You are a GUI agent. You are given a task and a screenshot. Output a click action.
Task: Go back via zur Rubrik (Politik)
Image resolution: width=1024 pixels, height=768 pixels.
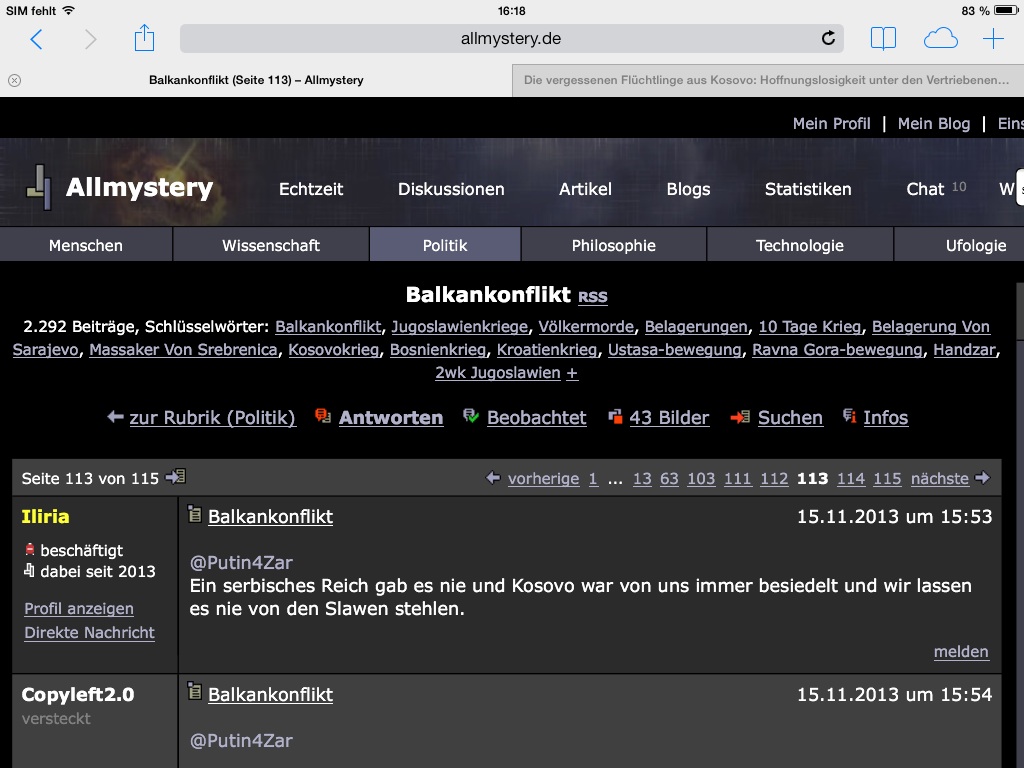click(212, 417)
